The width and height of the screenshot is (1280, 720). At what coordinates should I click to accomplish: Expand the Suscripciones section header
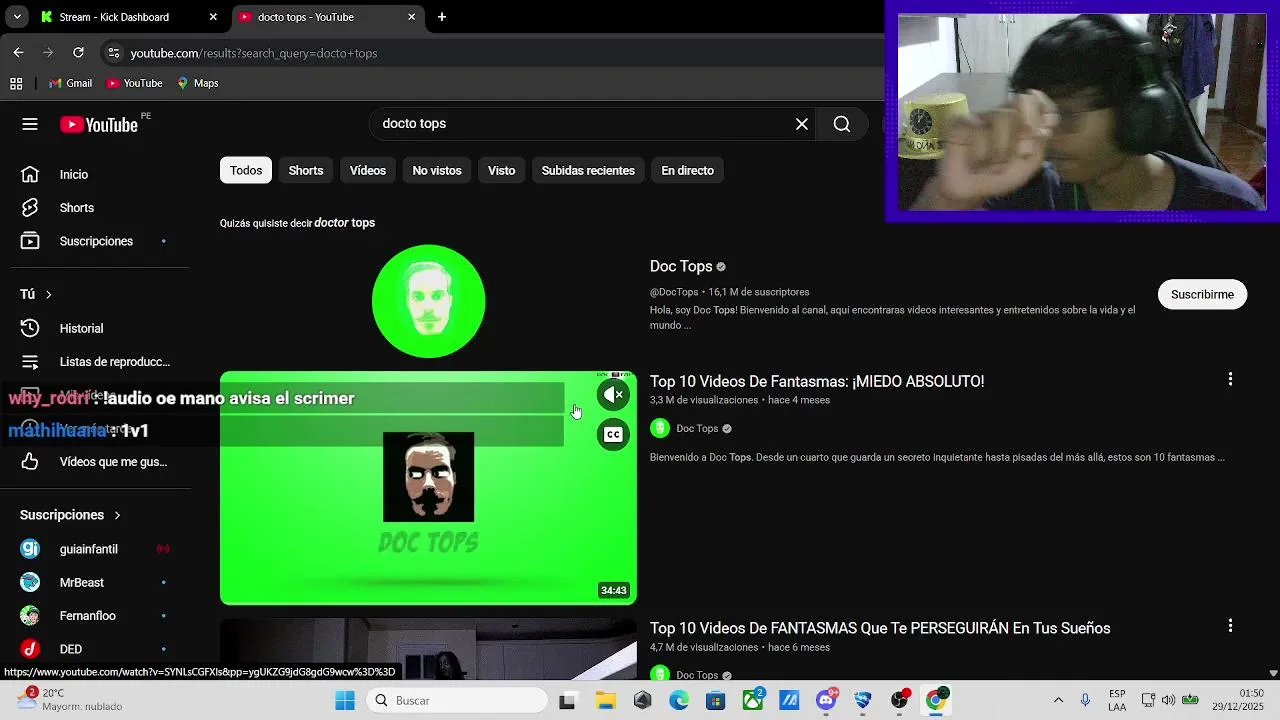(x=70, y=515)
